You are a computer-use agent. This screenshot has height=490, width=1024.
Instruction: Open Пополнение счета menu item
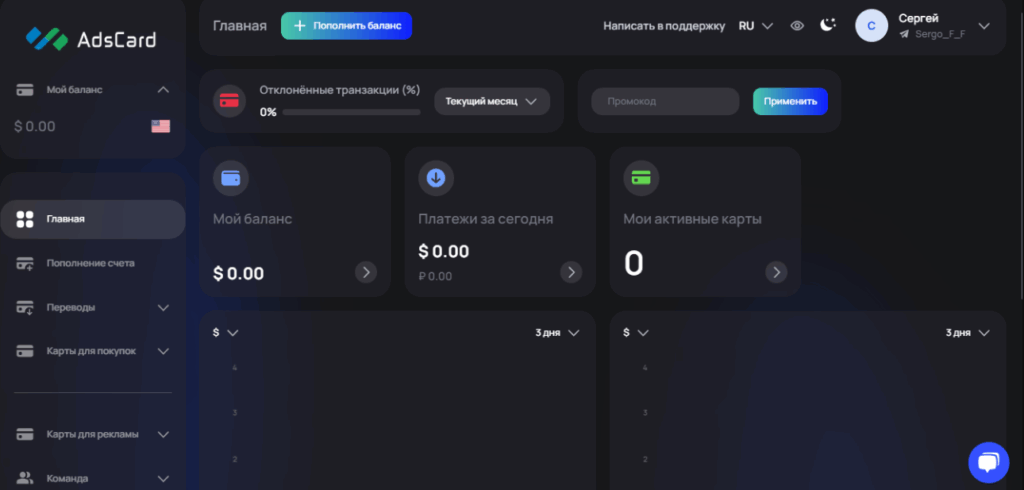[x=92, y=263]
